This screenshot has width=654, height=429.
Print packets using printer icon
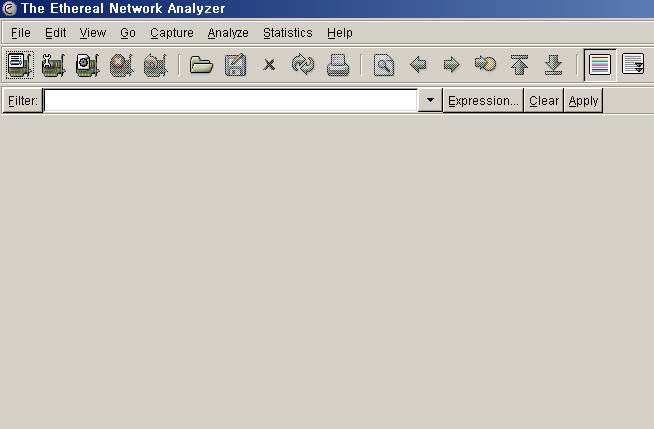point(337,65)
